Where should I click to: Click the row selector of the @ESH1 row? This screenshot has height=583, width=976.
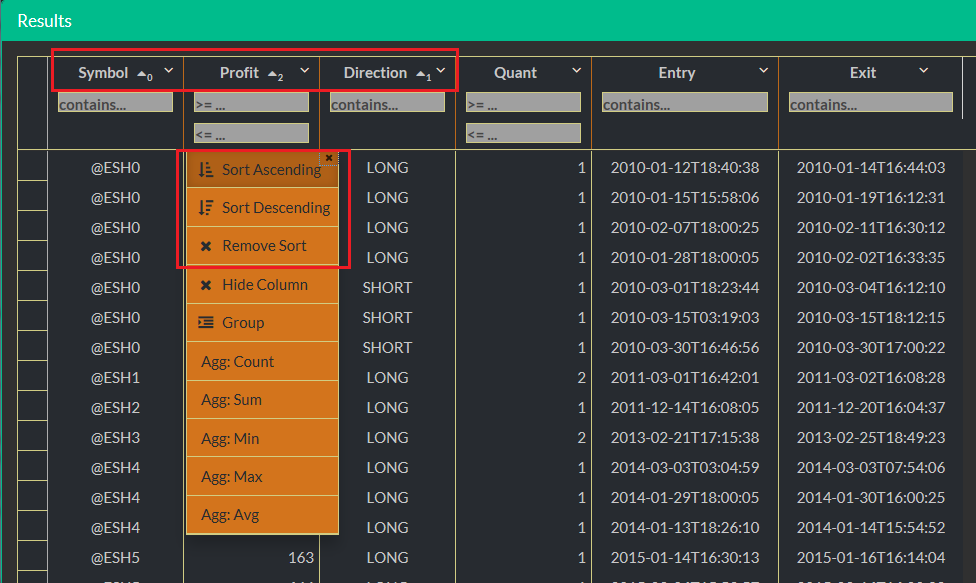click(x=32, y=378)
